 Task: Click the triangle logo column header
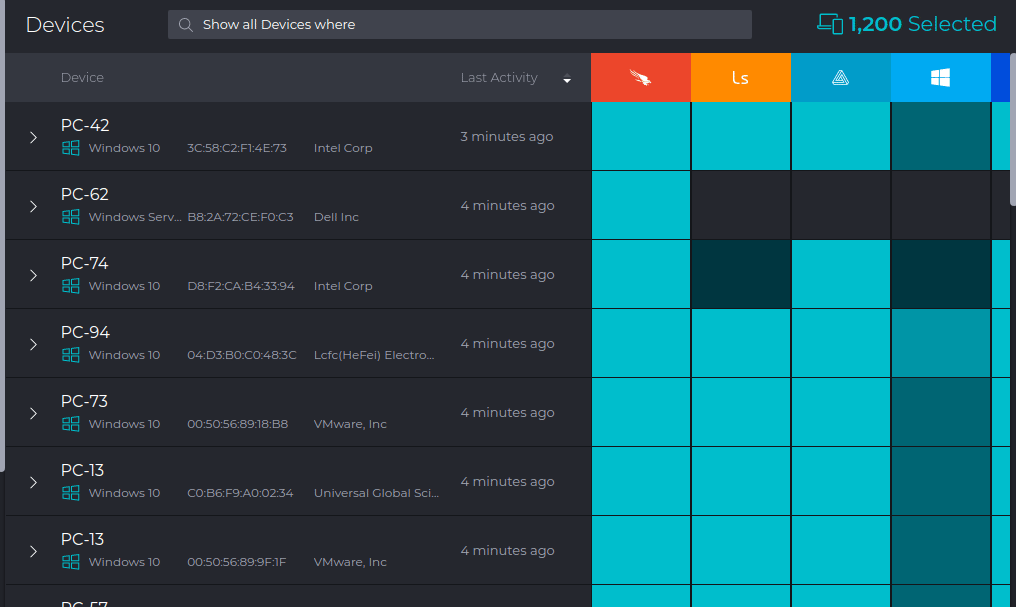click(840, 77)
